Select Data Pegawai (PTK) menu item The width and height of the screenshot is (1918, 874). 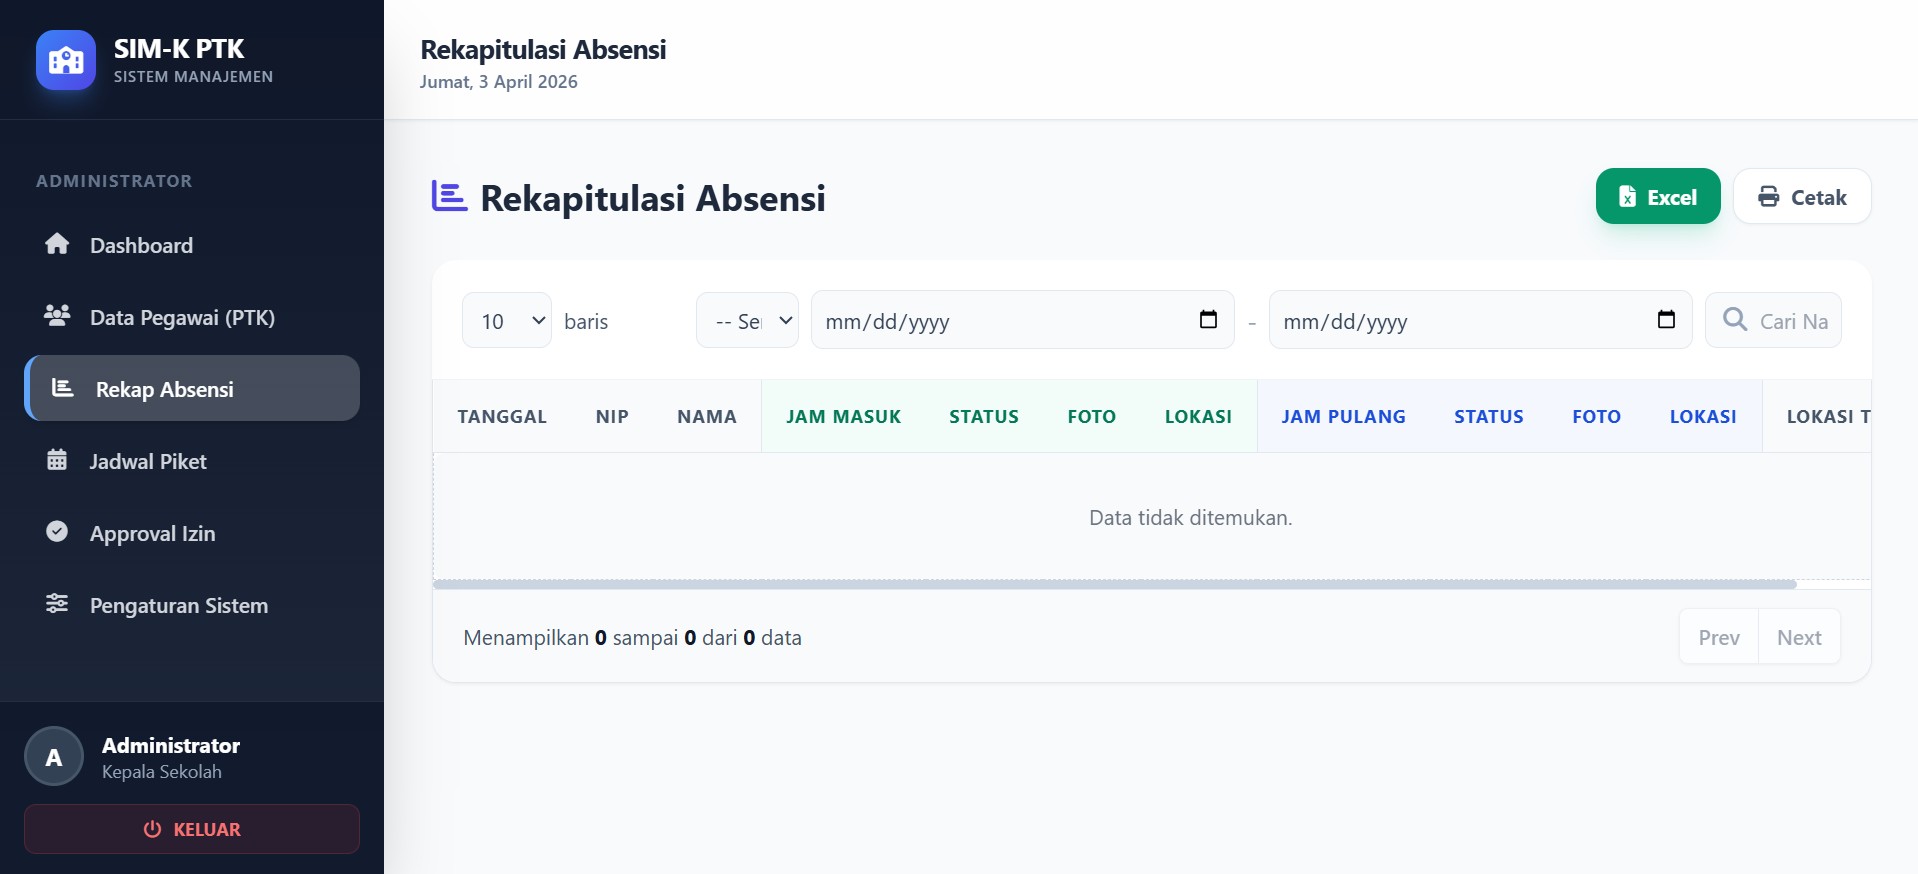tap(182, 317)
